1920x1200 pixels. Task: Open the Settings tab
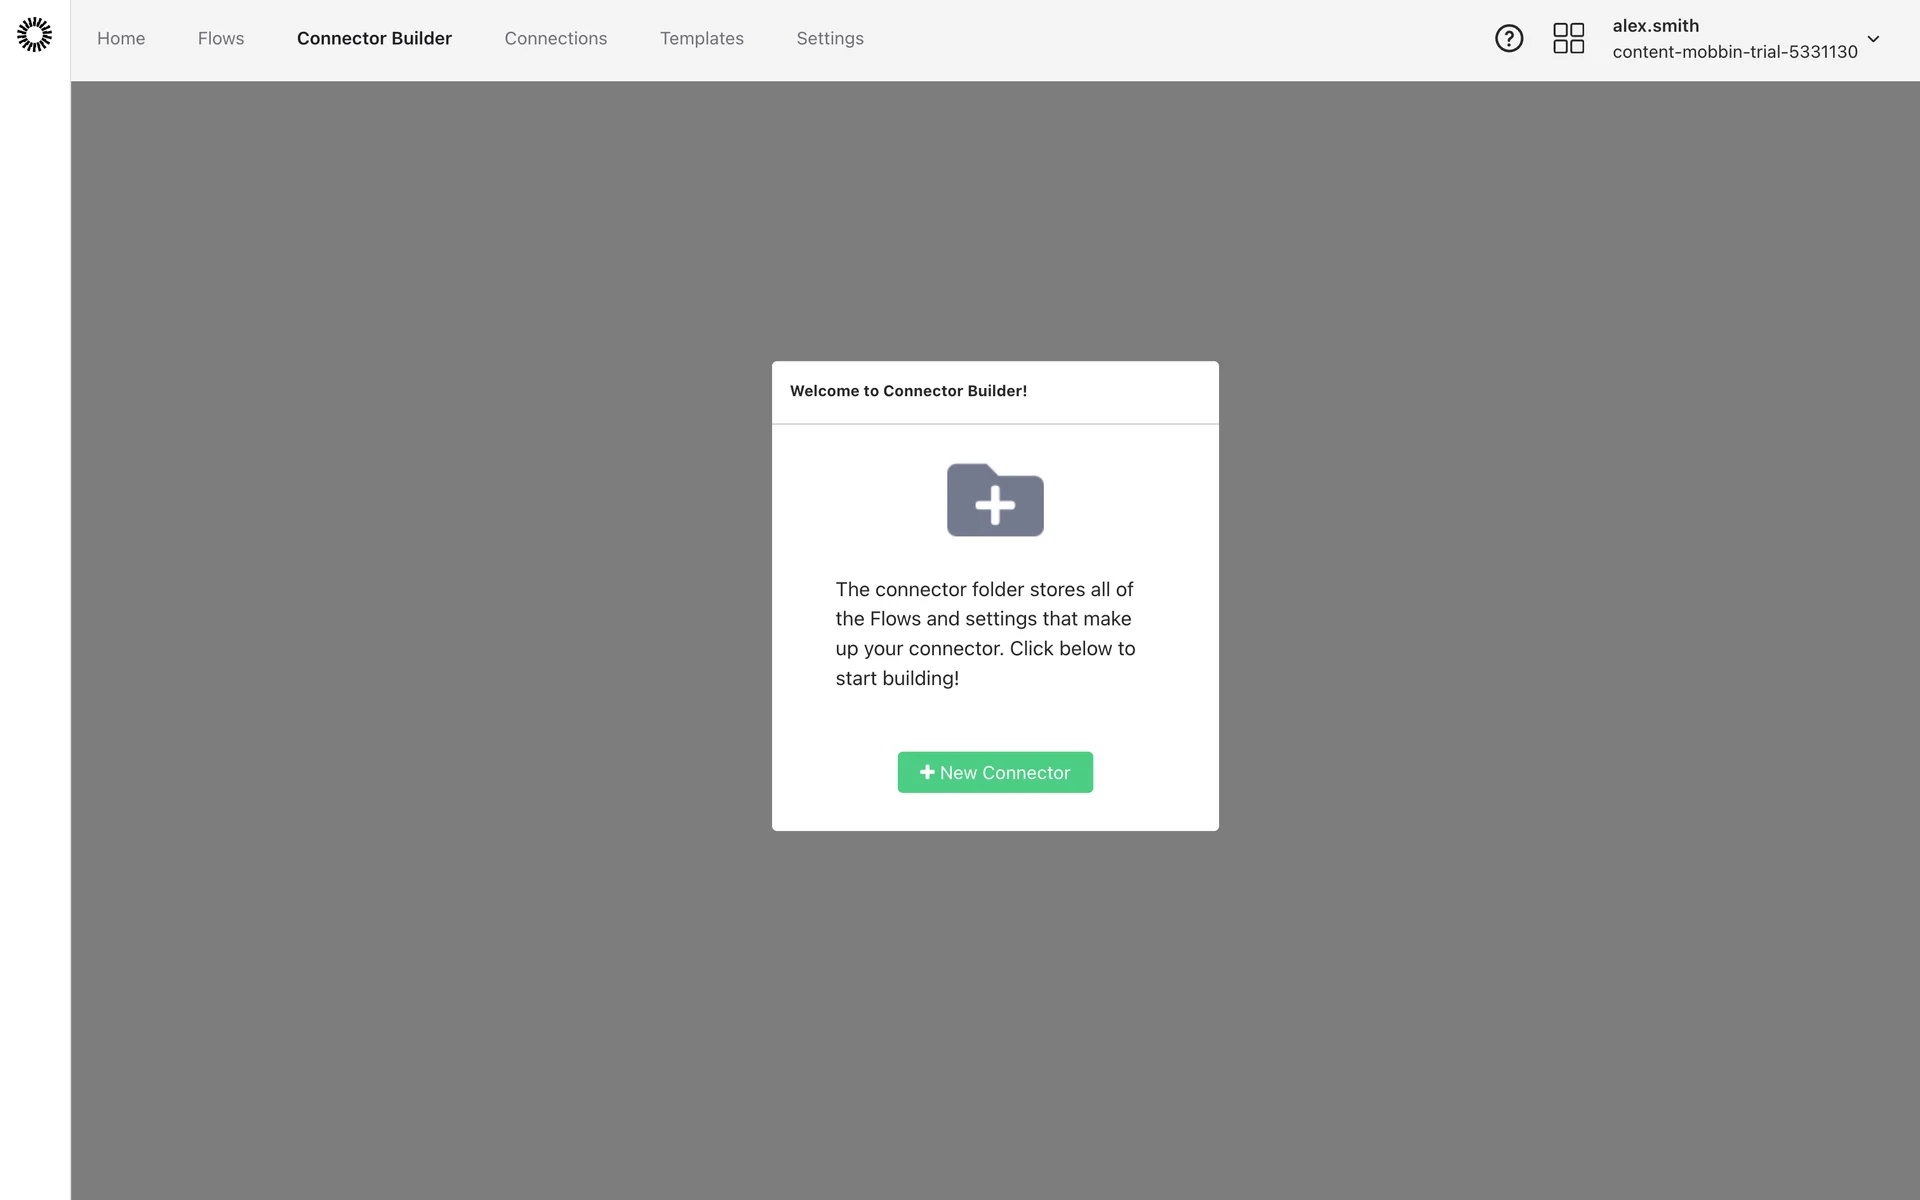pyautogui.click(x=829, y=38)
